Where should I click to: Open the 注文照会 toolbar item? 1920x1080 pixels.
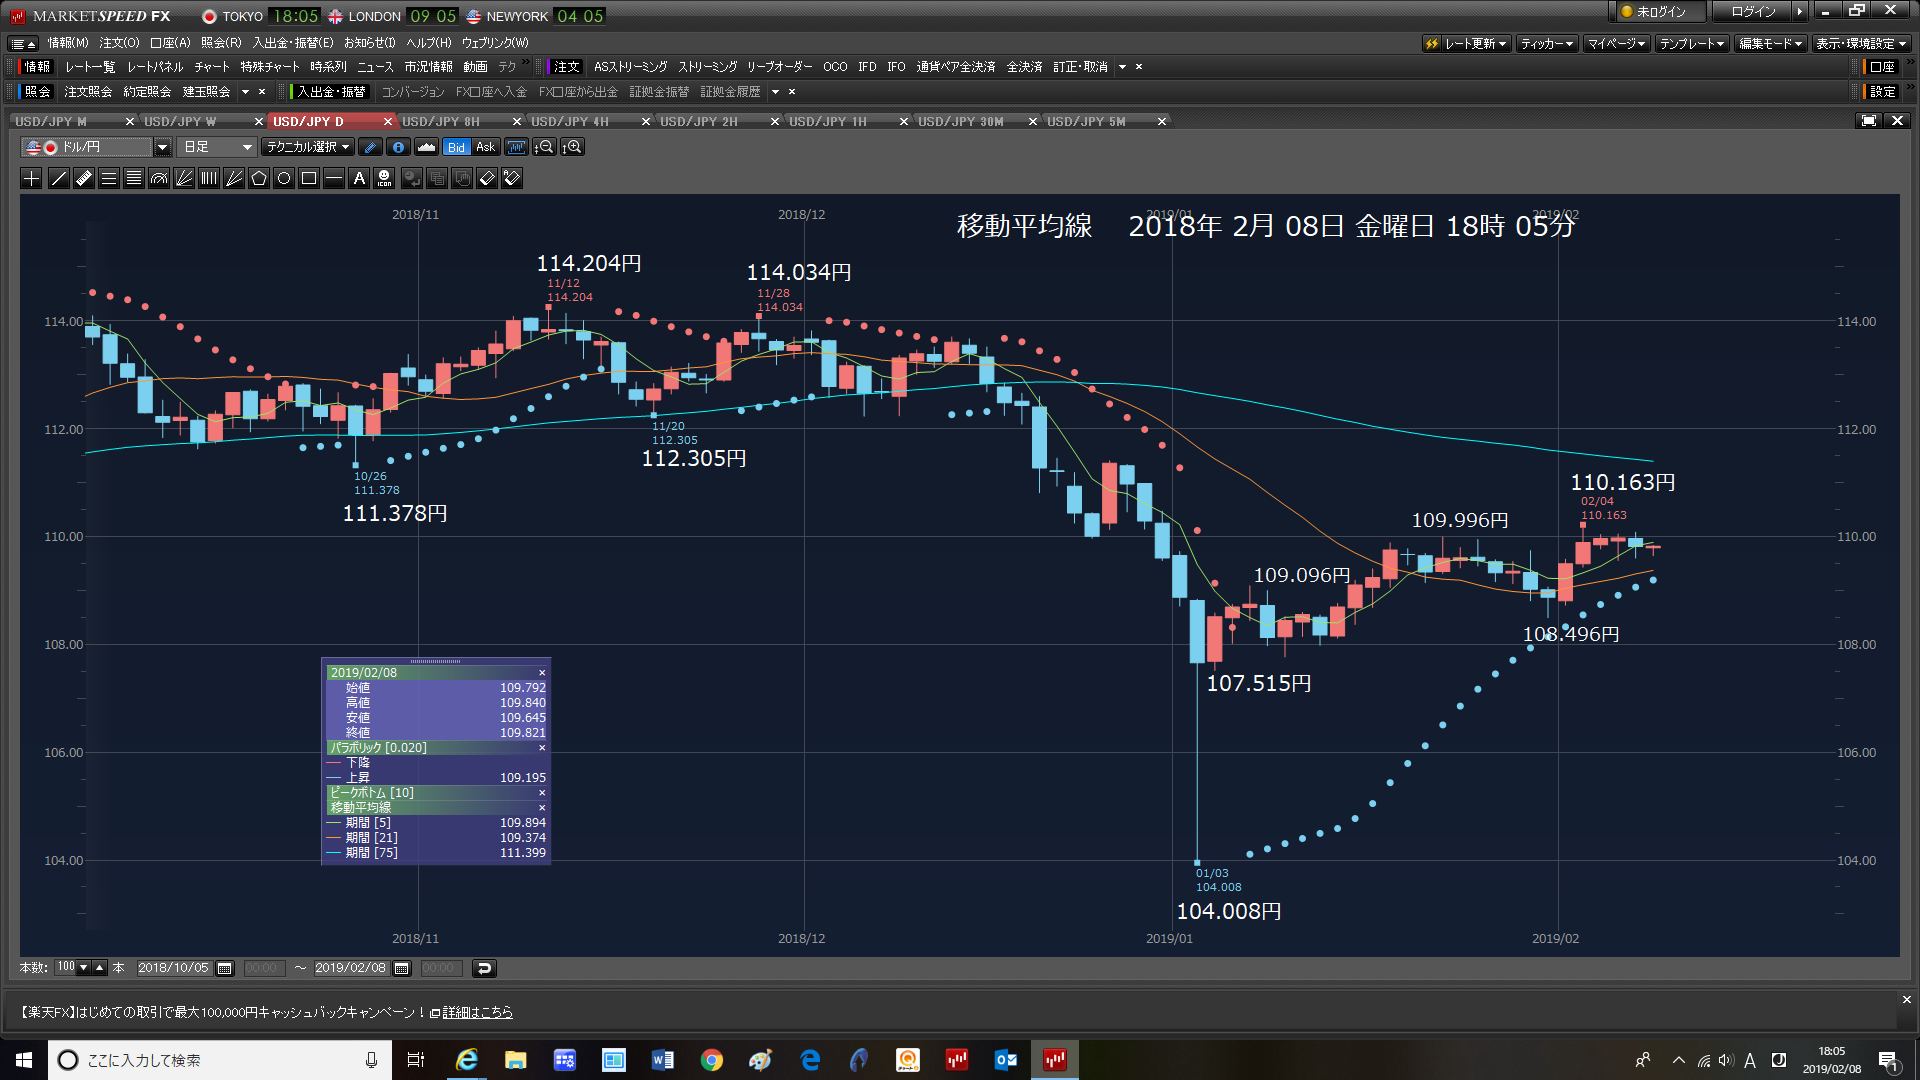coord(88,92)
